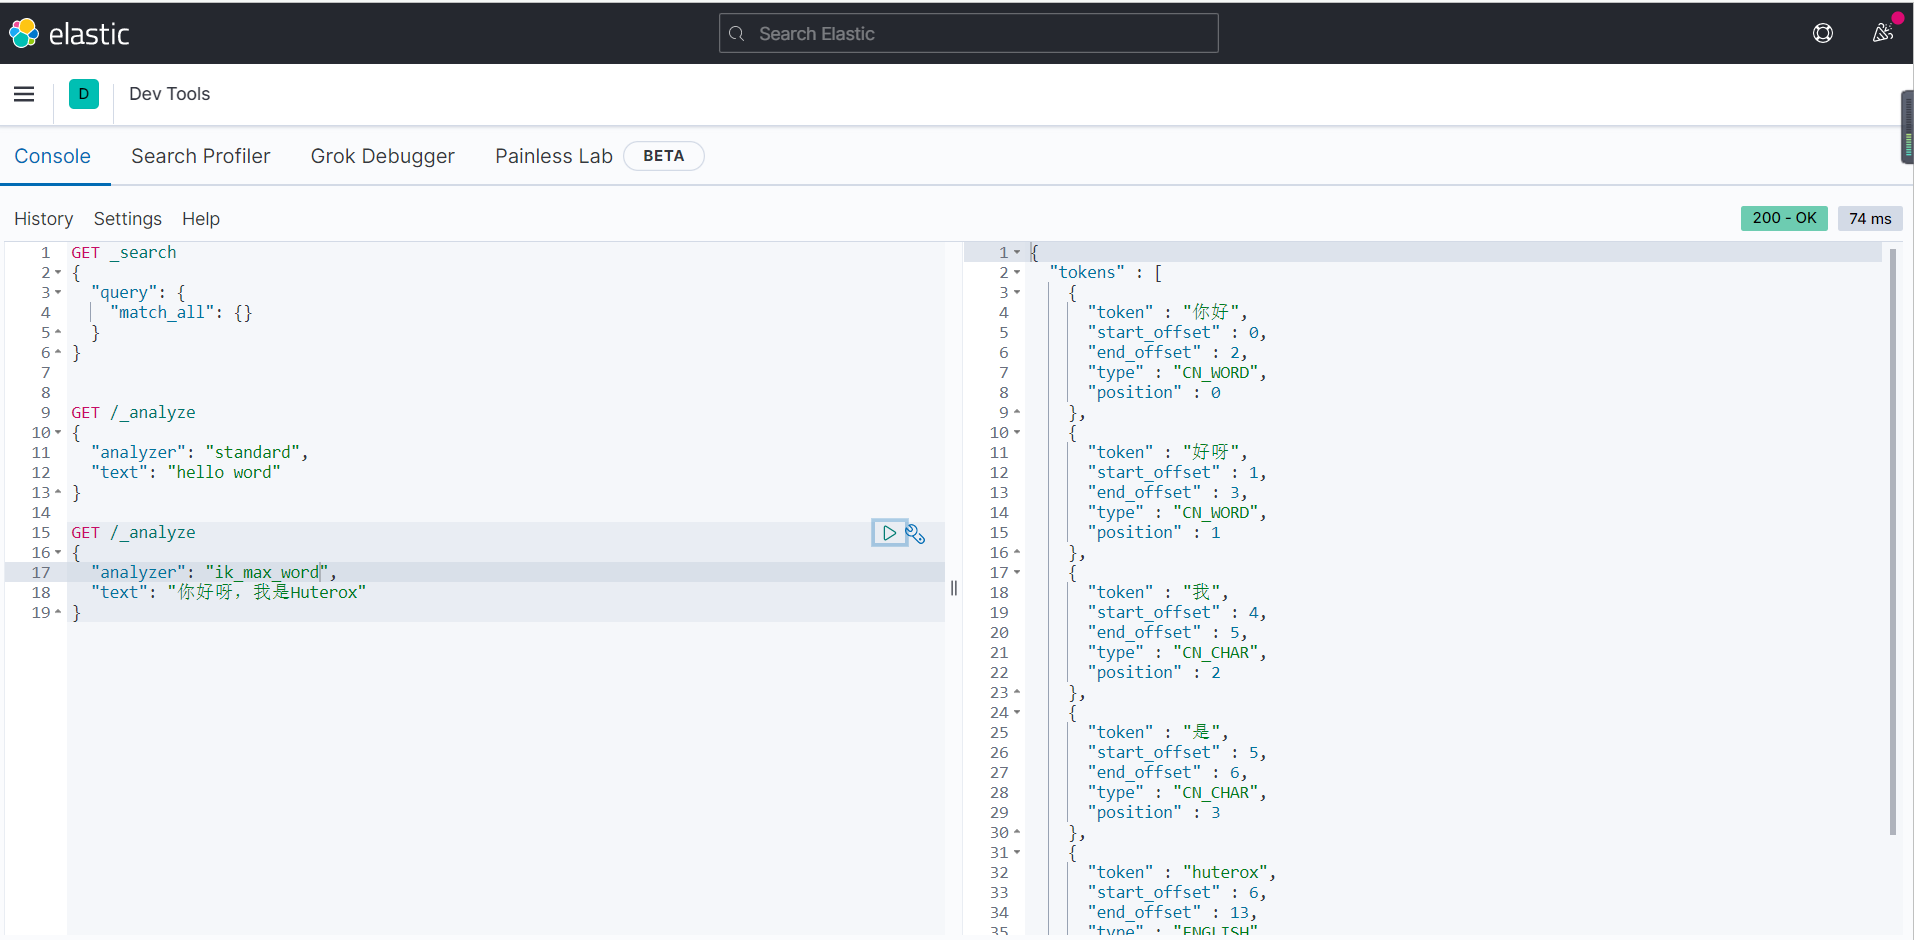Viewport: 1914px width, 940px height.
Task: Click the BETA badge next to Painless Lab
Action: coord(664,156)
